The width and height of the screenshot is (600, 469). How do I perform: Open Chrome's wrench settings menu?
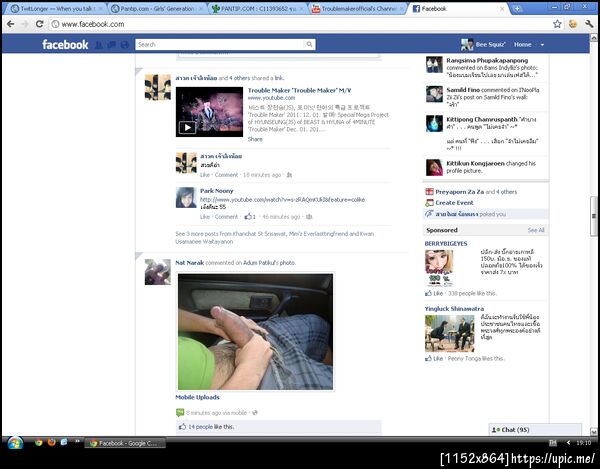[589, 24]
